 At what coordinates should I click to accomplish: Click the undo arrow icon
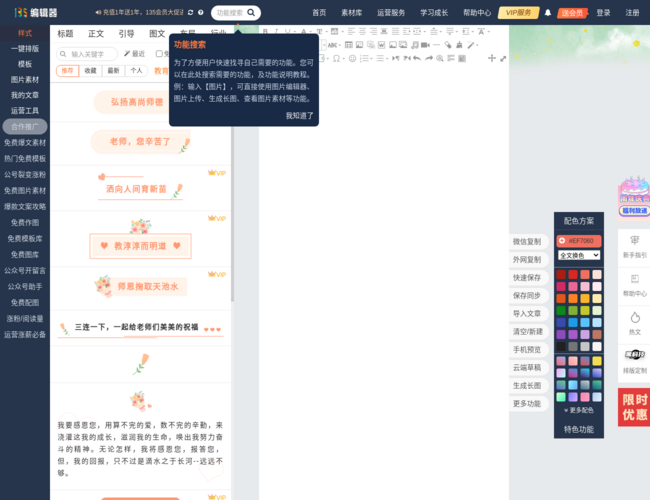[417, 58]
